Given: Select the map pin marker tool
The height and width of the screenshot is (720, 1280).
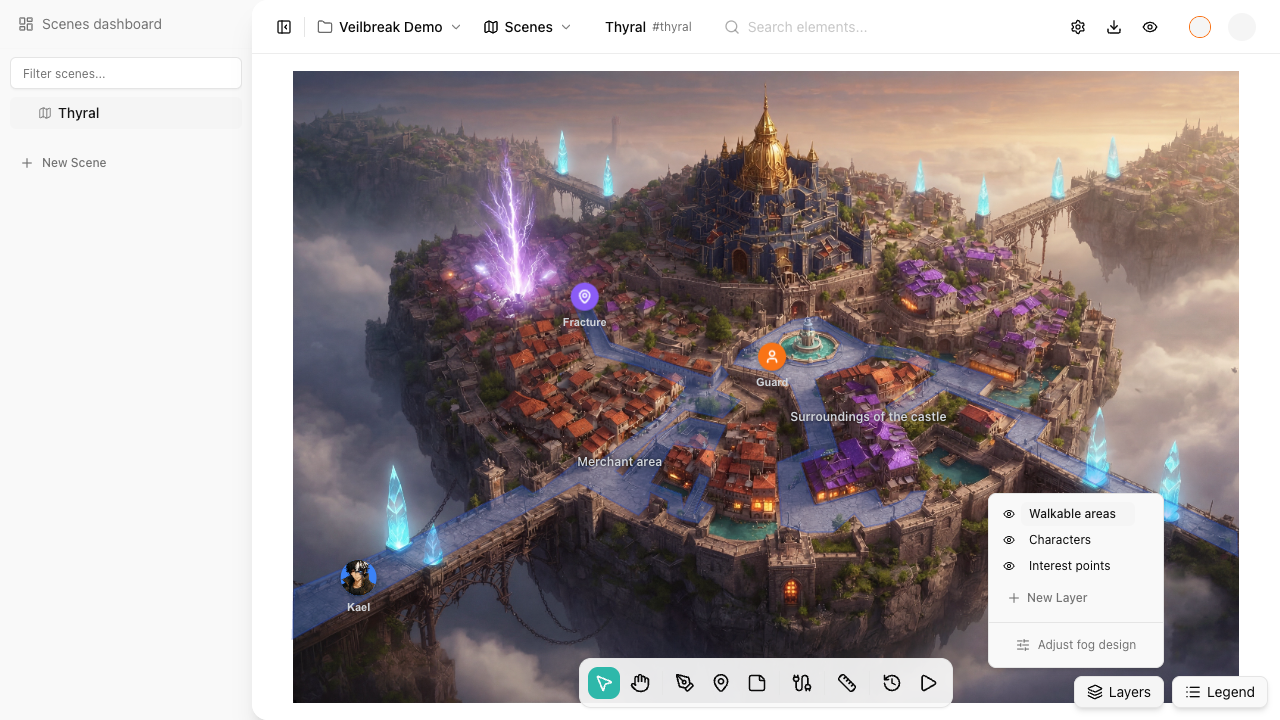Looking at the screenshot, I should (721, 683).
